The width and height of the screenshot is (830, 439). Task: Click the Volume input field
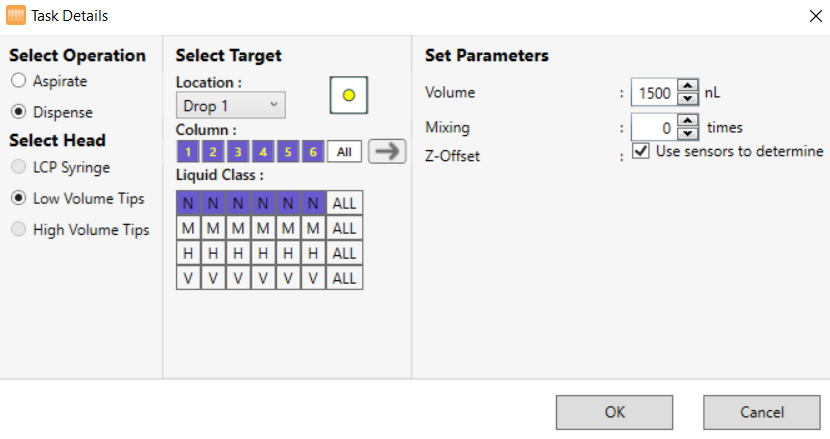click(654, 93)
